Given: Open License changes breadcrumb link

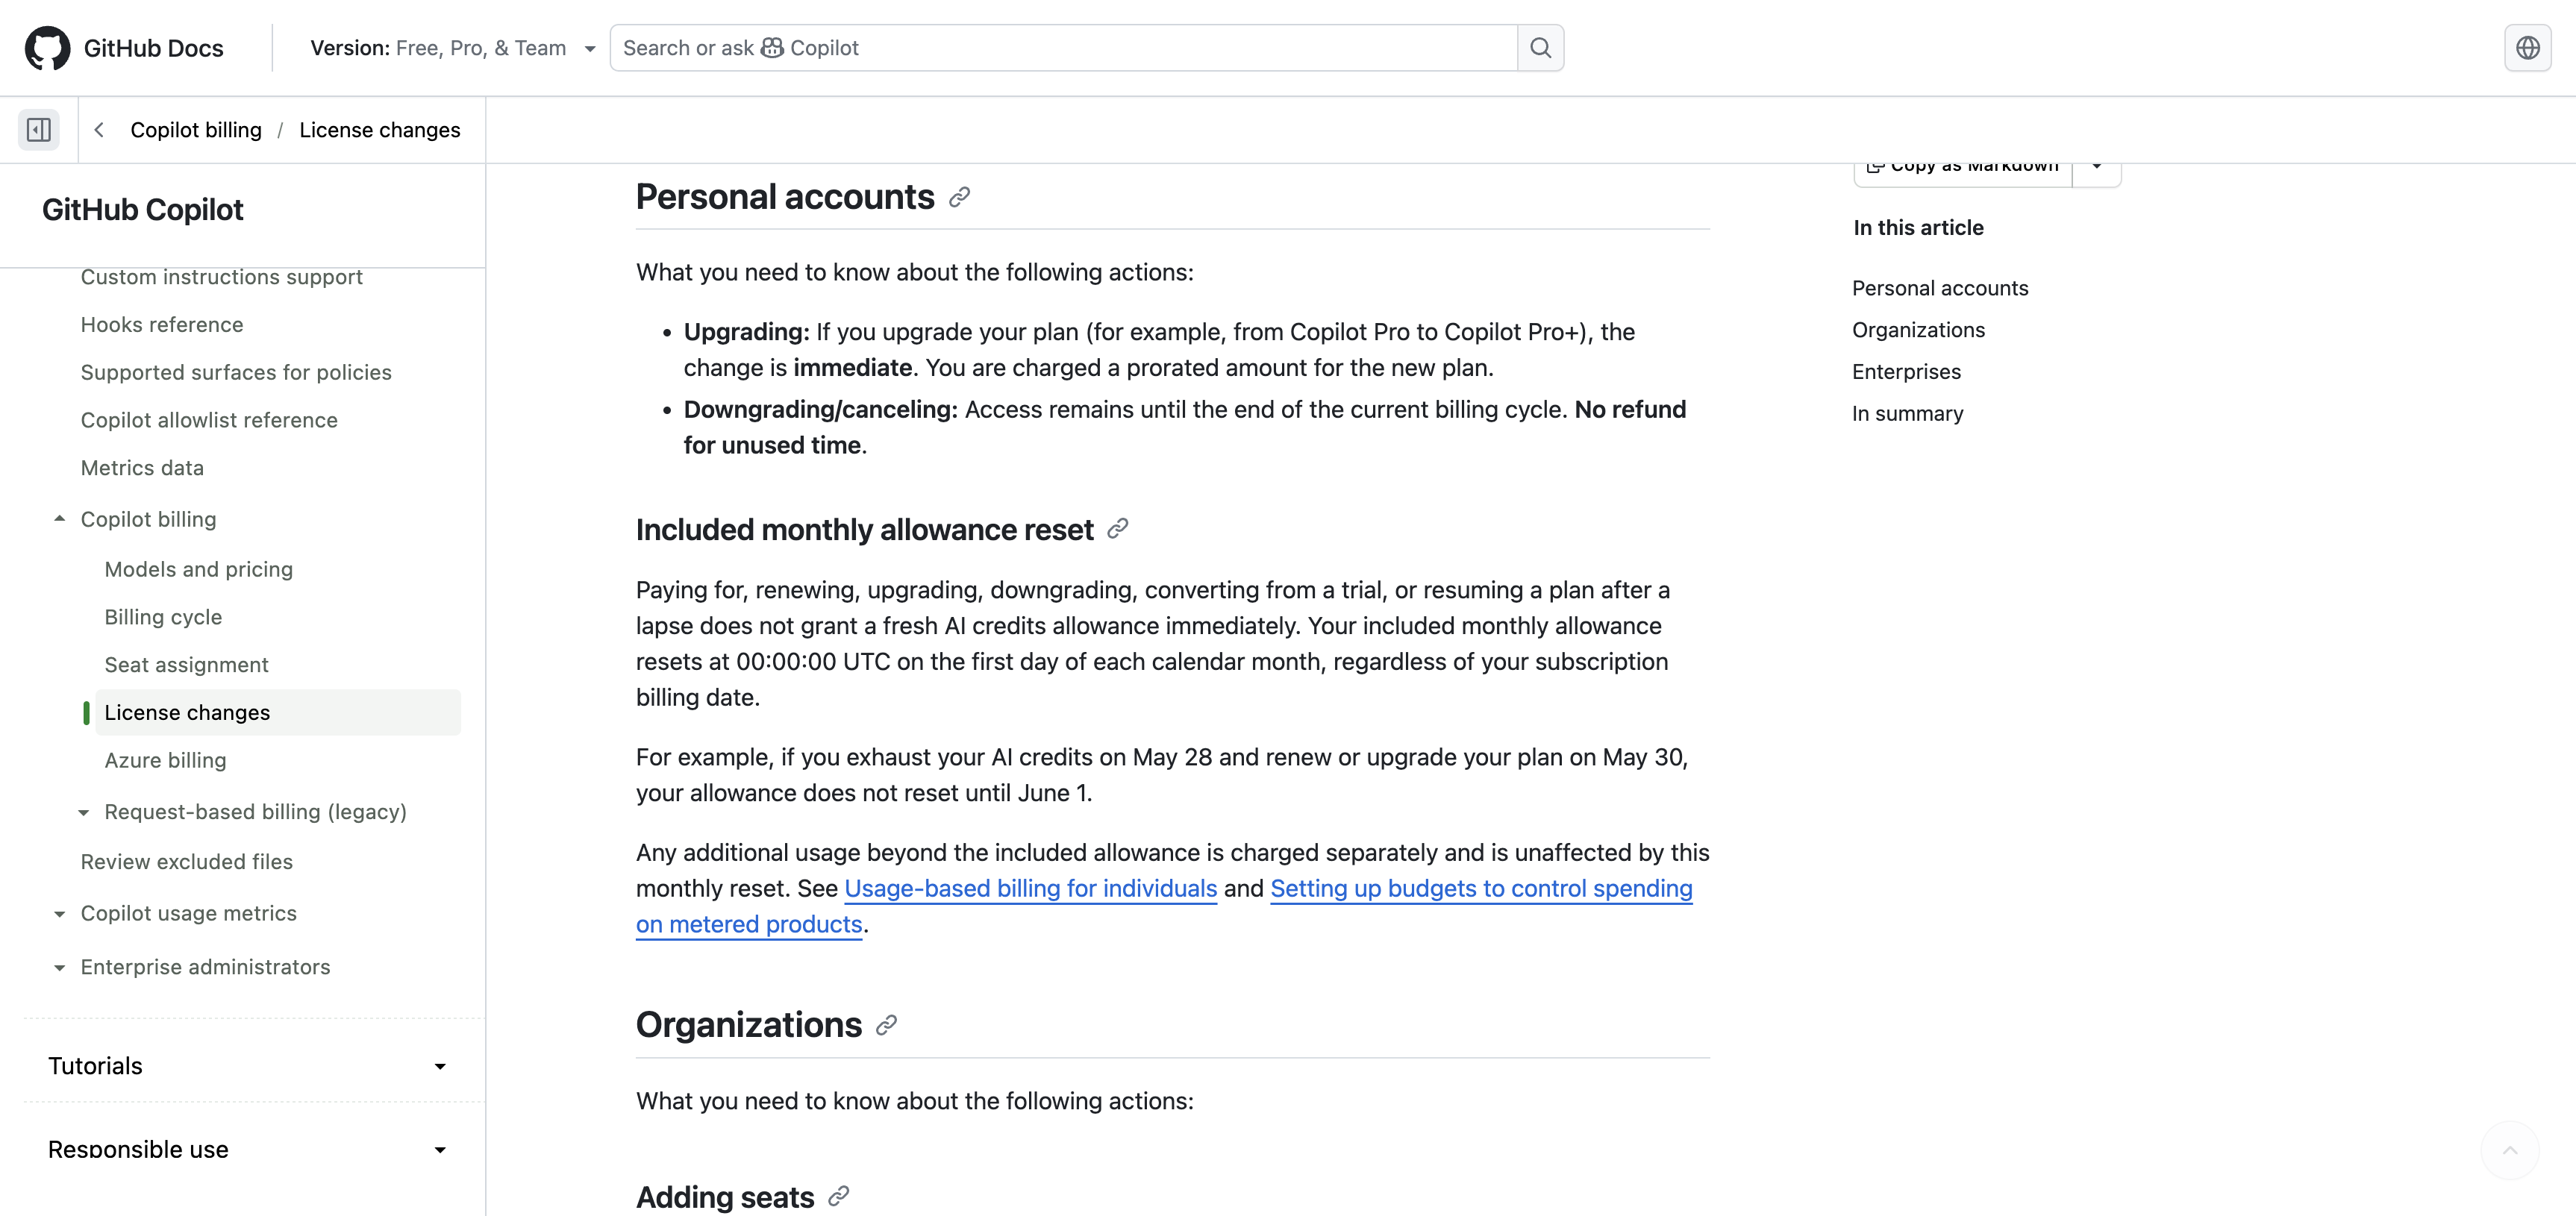Looking at the screenshot, I should [380, 130].
